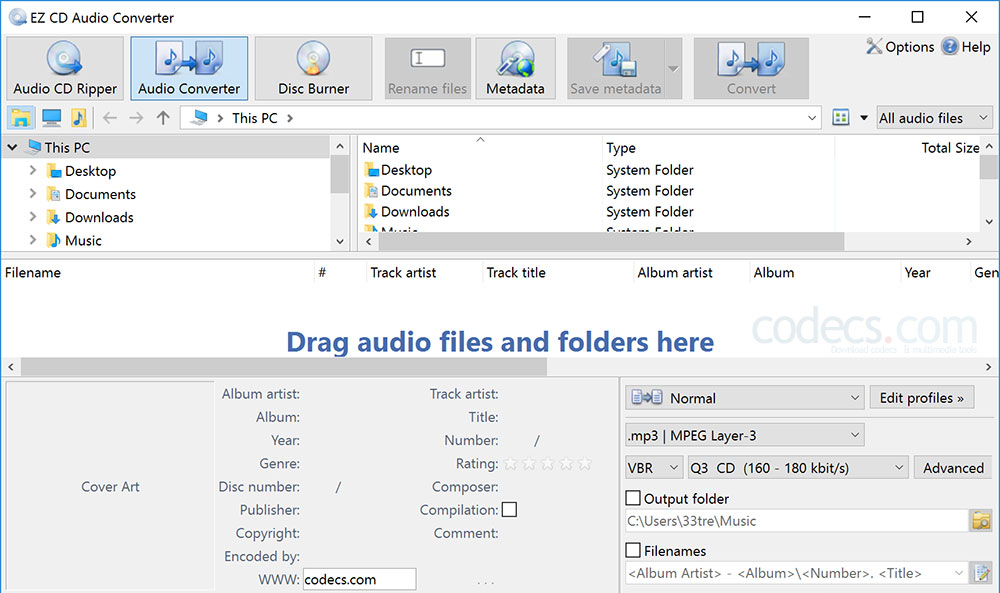Expand the Downloads tree node

33,217
